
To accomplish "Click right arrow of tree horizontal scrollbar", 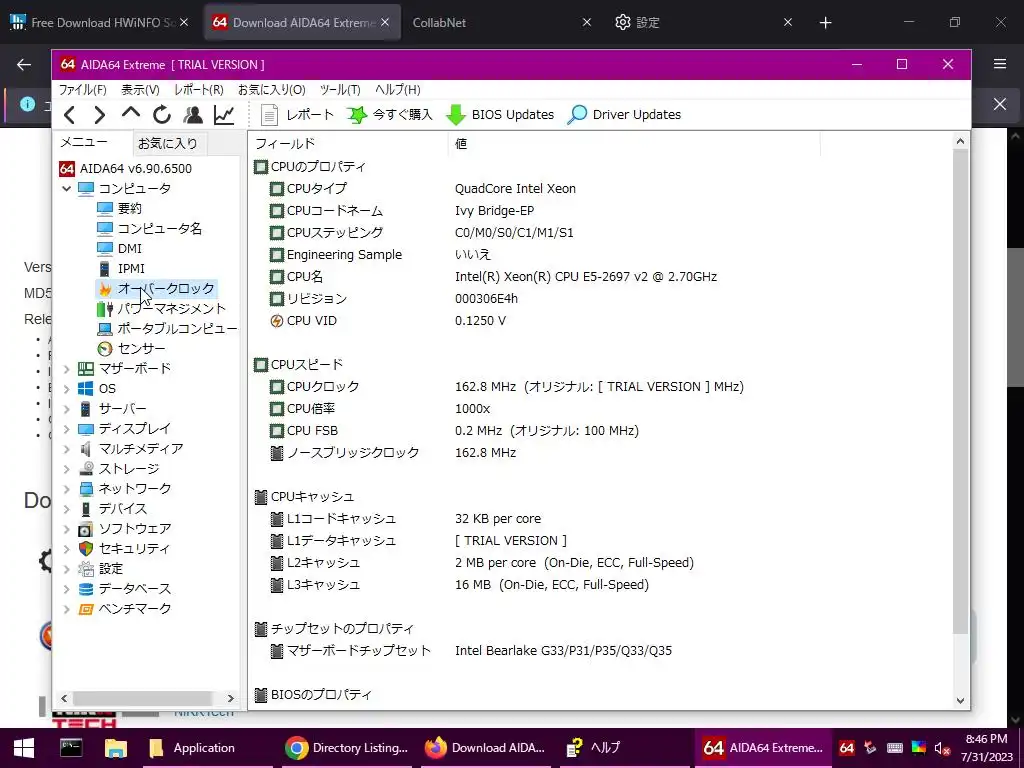I will coord(231,698).
